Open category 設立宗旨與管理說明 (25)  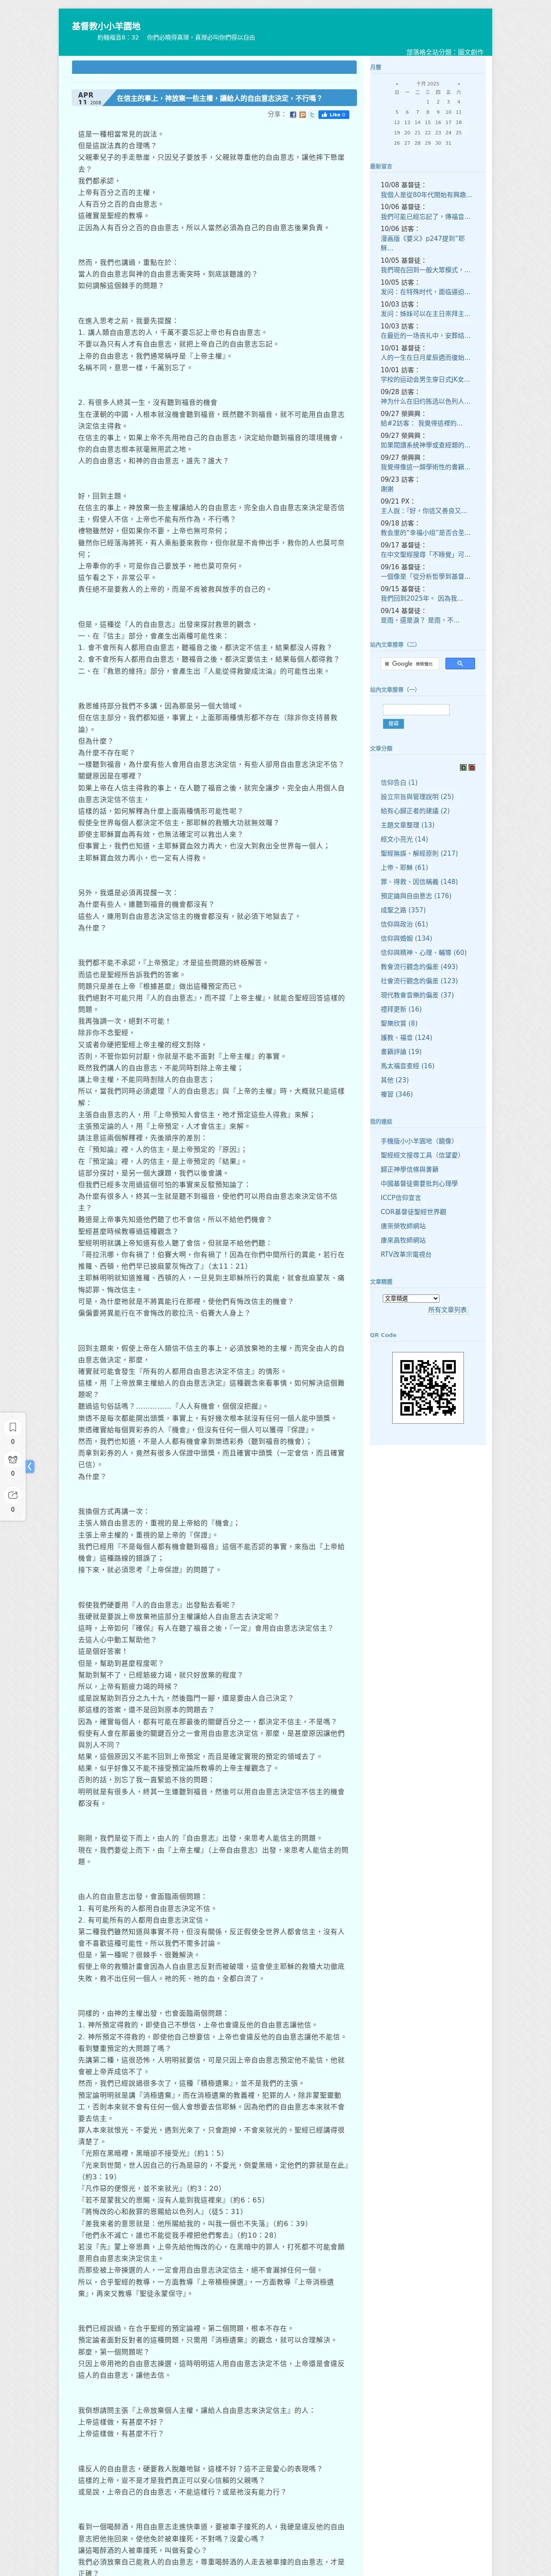point(417,796)
